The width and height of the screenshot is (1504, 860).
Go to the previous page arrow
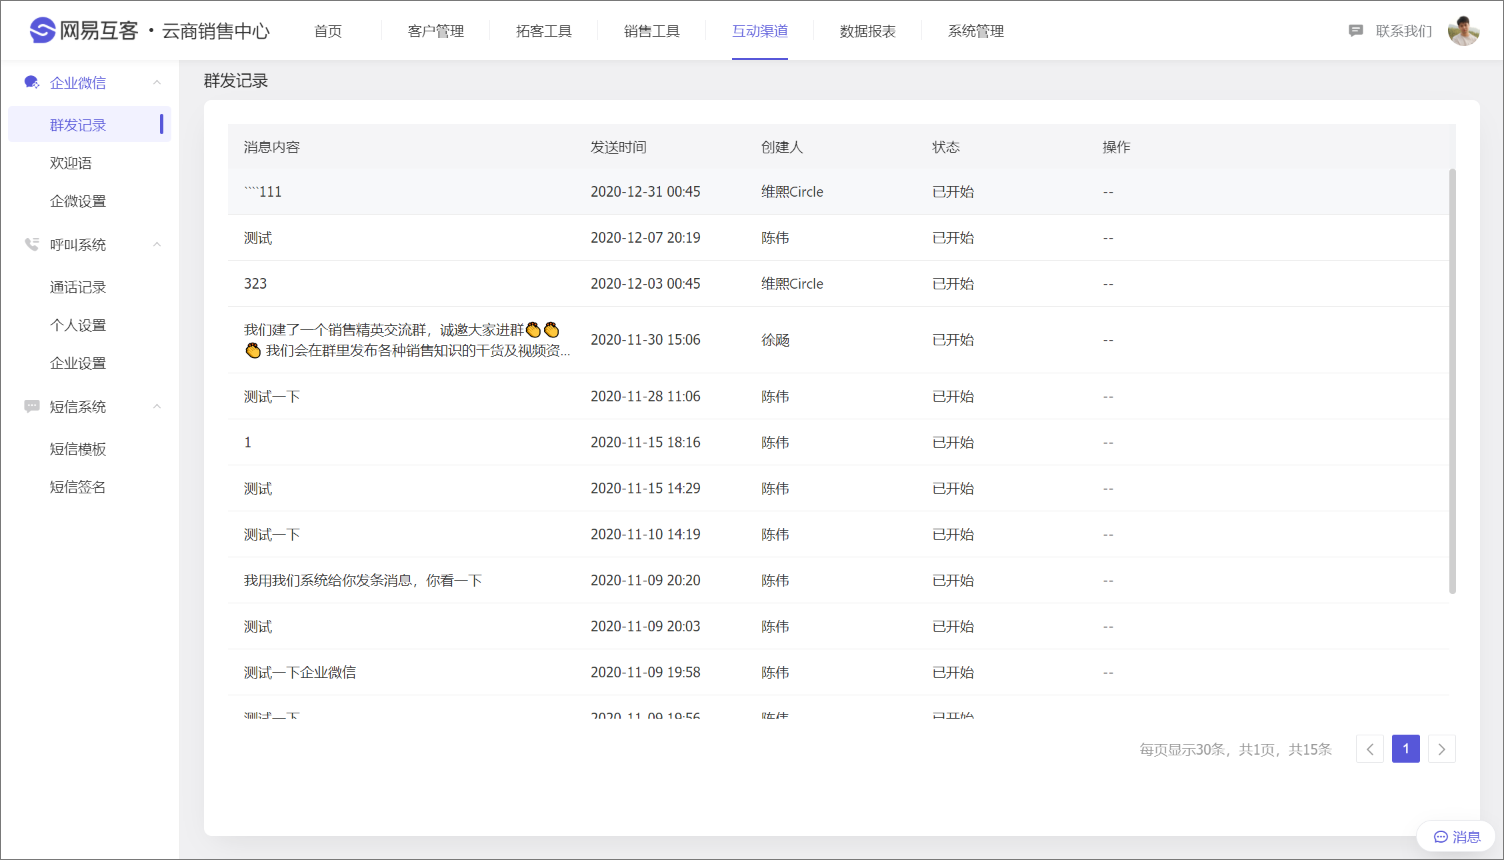(1370, 749)
